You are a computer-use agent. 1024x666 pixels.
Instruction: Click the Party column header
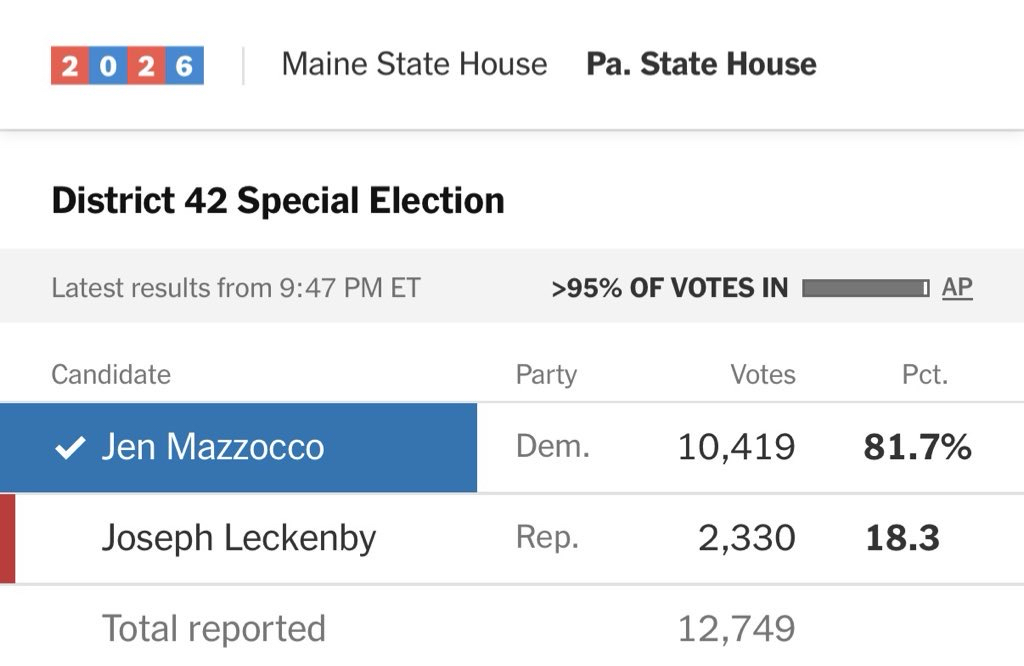tap(546, 375)
